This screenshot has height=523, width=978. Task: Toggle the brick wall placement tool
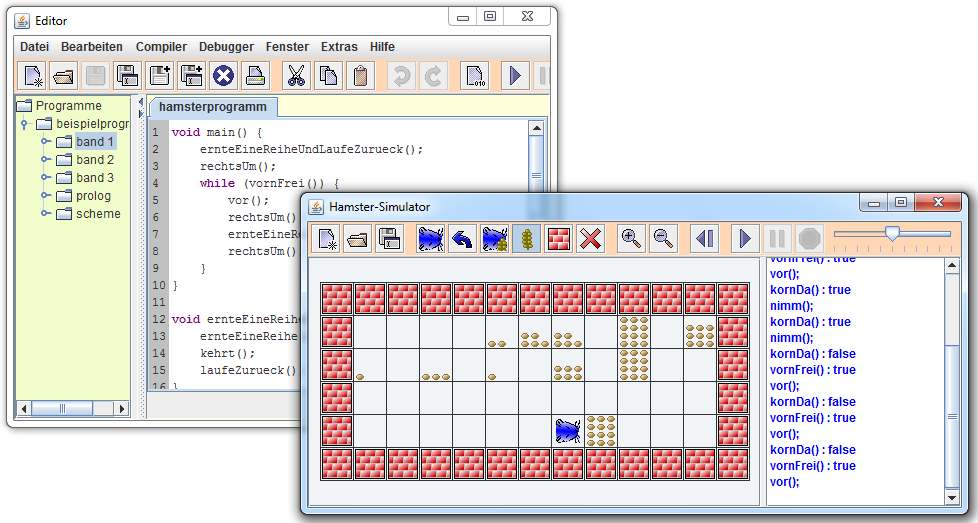click(x=559, y=238)
